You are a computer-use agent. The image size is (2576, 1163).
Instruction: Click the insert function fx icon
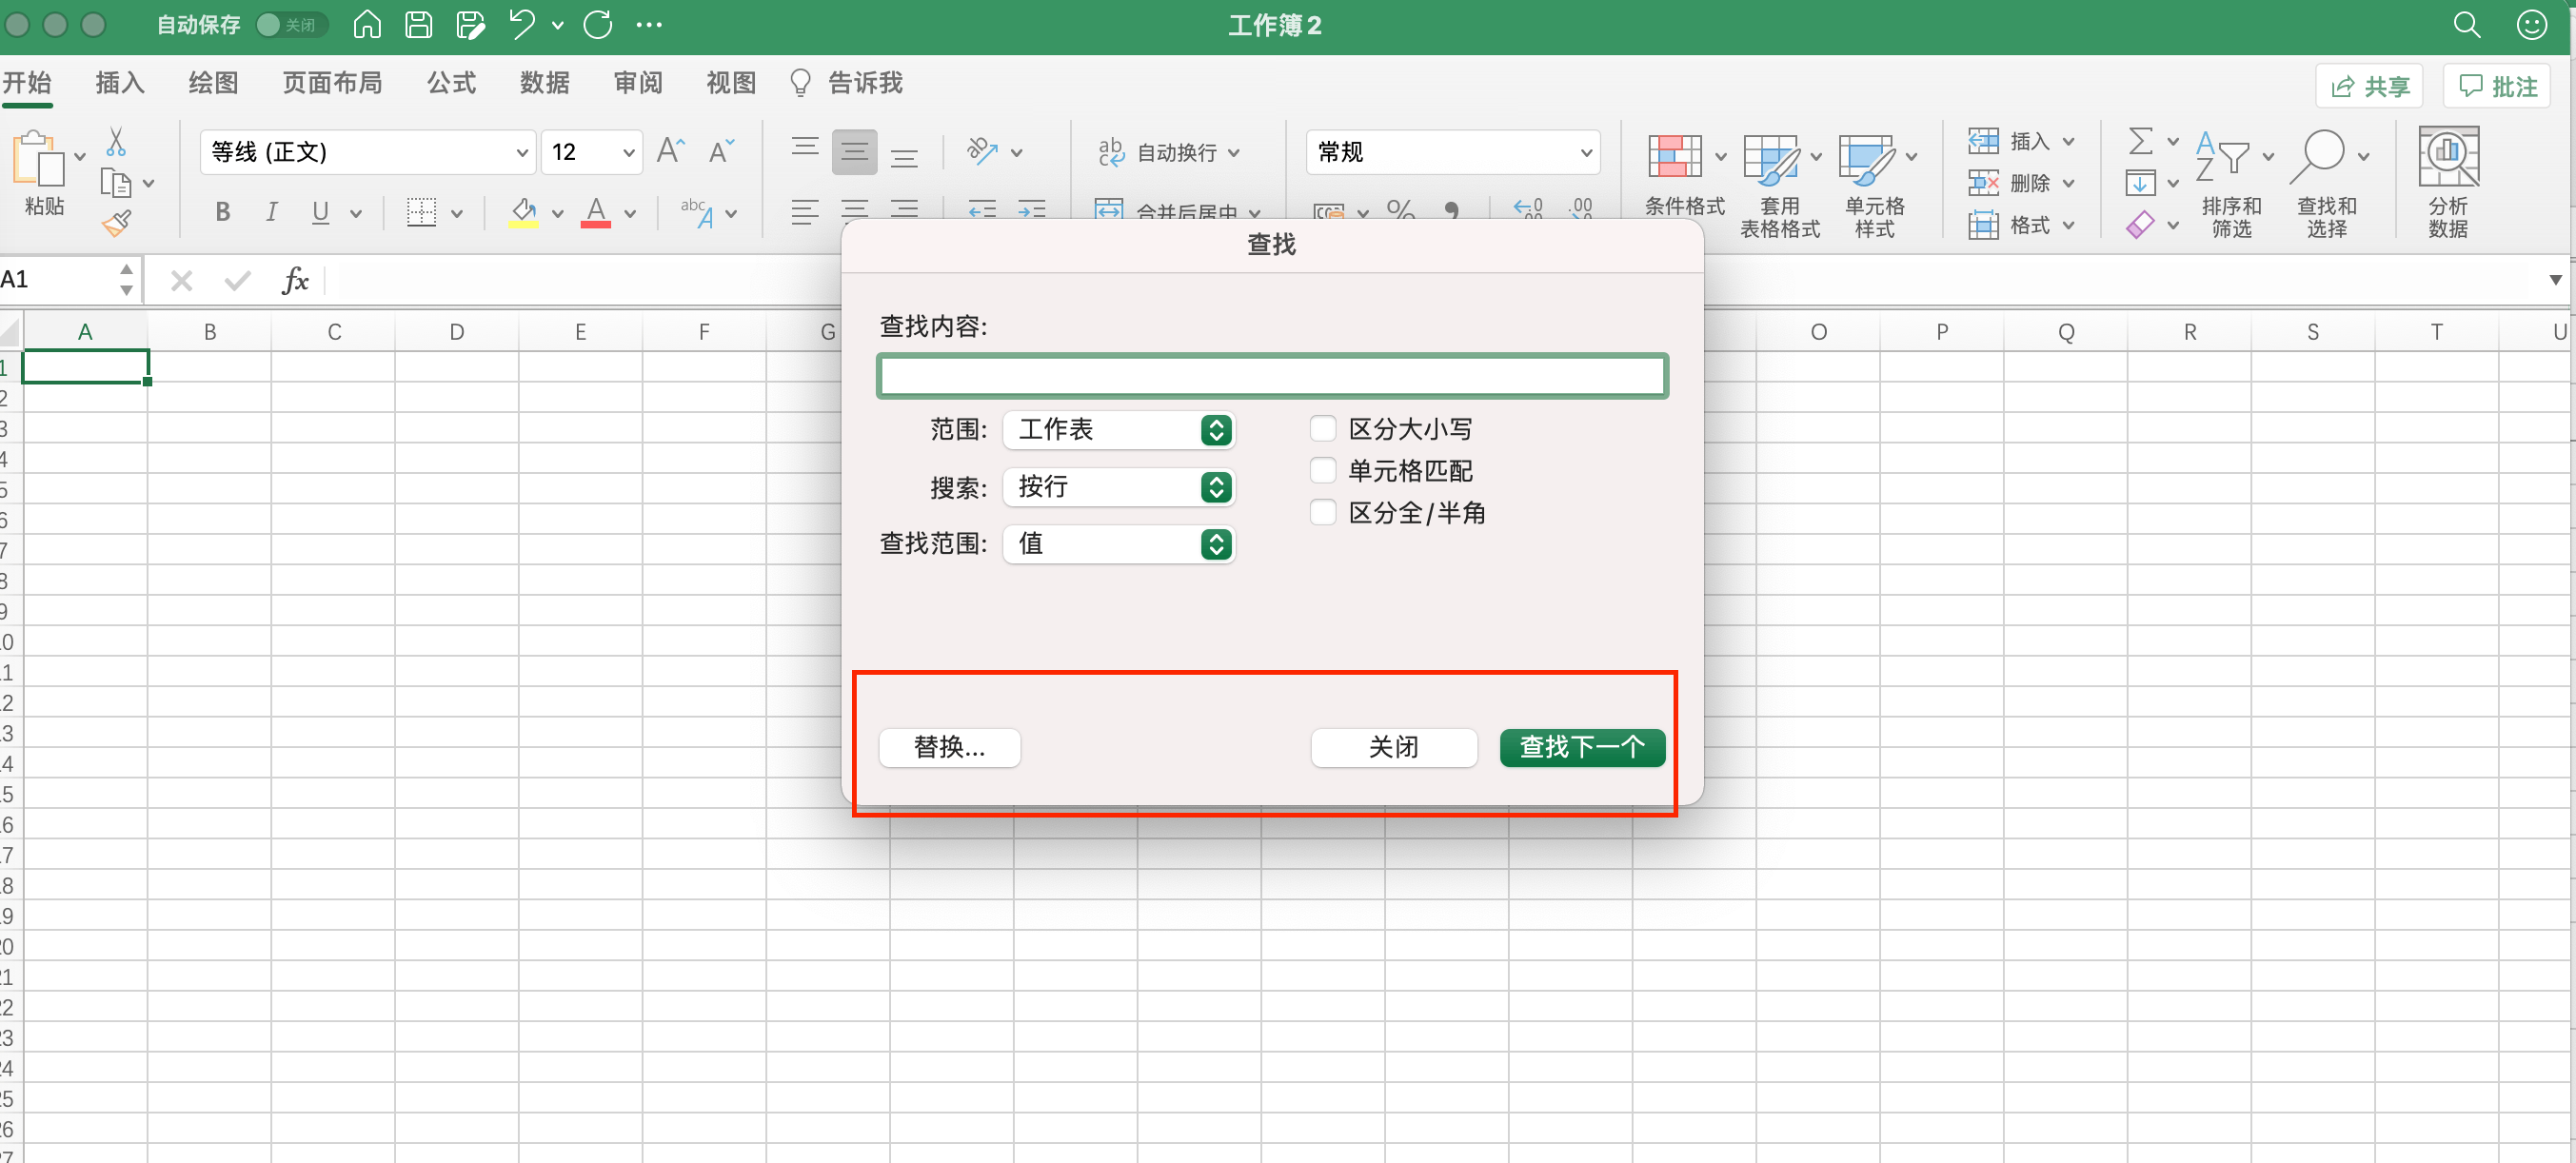click(x=295, y=280)
